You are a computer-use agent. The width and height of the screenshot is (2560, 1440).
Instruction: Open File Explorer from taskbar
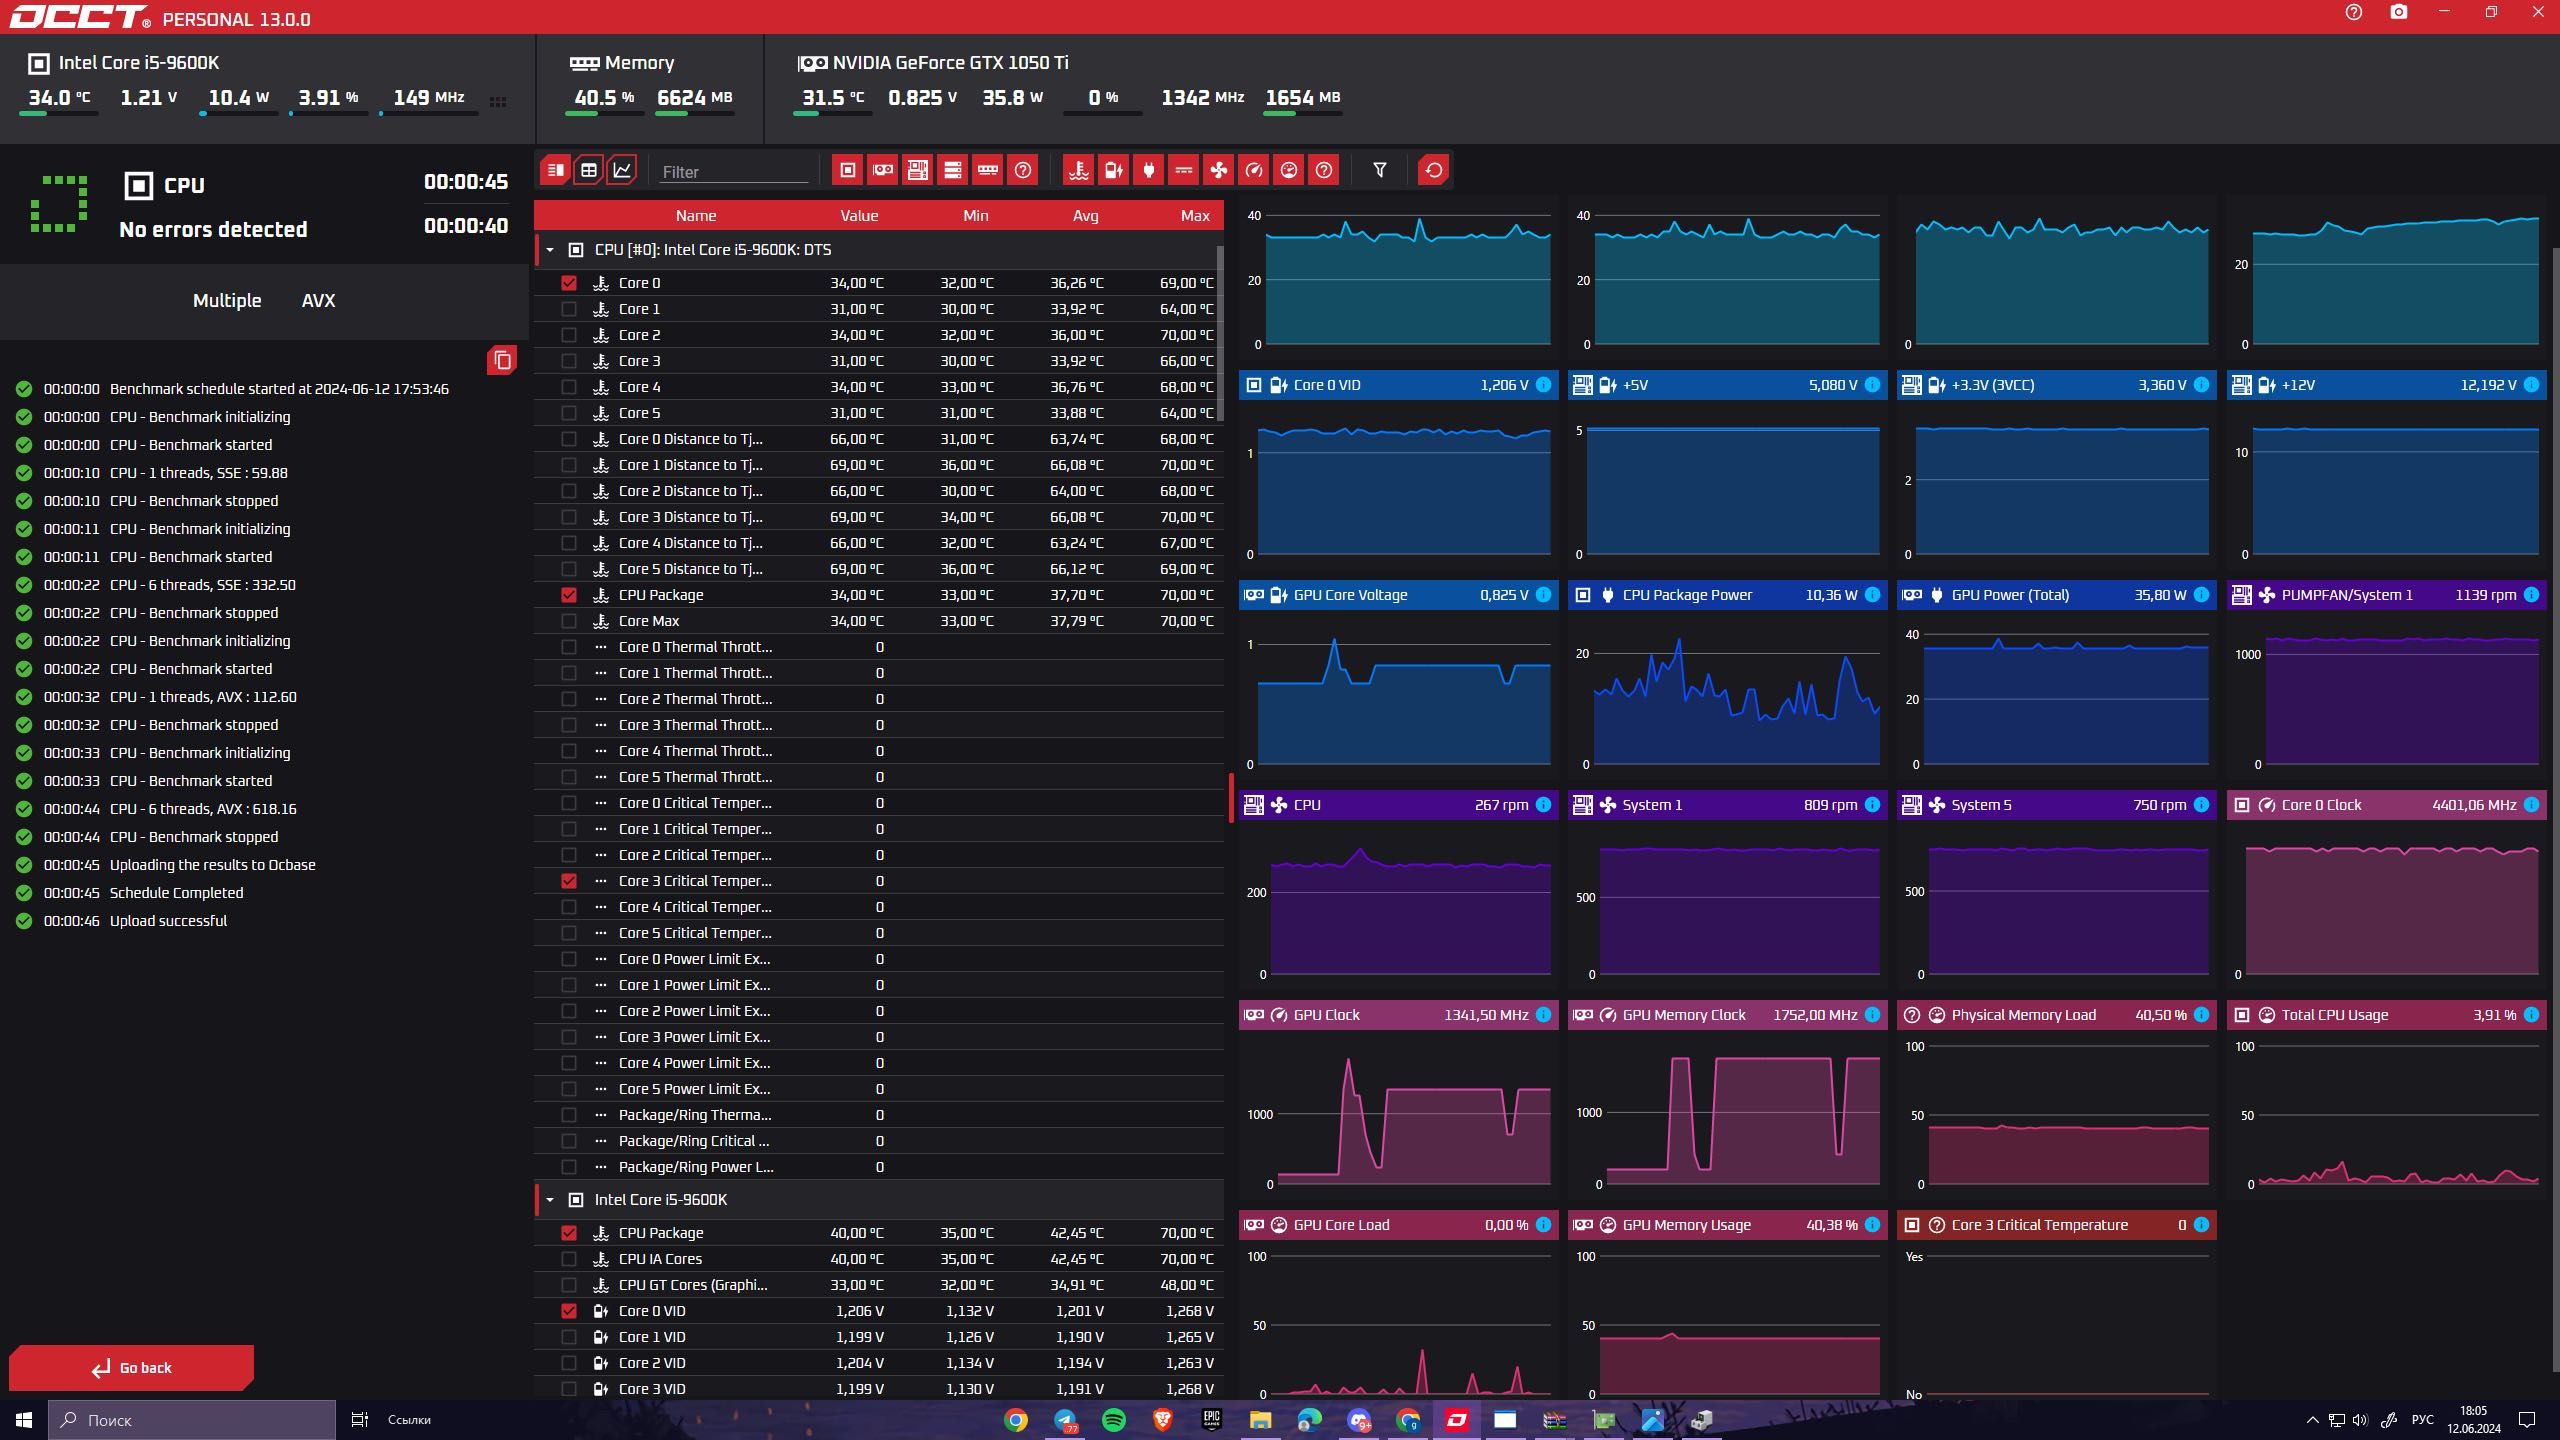point(1260,1420)
